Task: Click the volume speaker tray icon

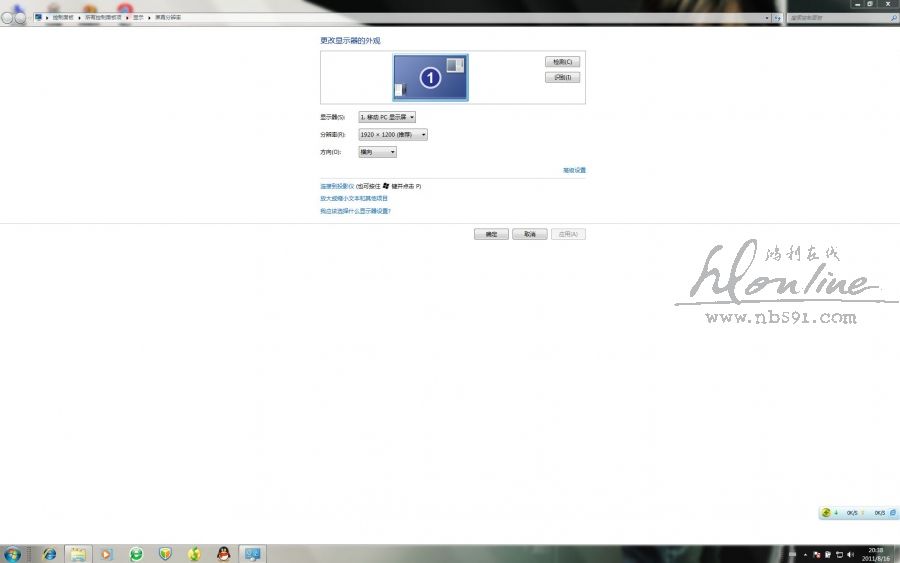Action: click(x=851, y=554)
